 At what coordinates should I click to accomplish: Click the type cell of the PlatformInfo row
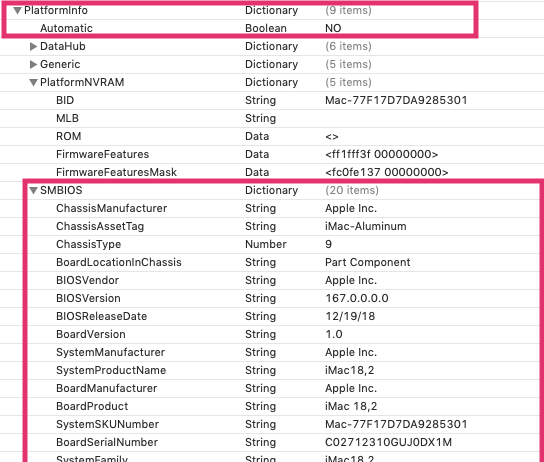[x=271, y=10]
